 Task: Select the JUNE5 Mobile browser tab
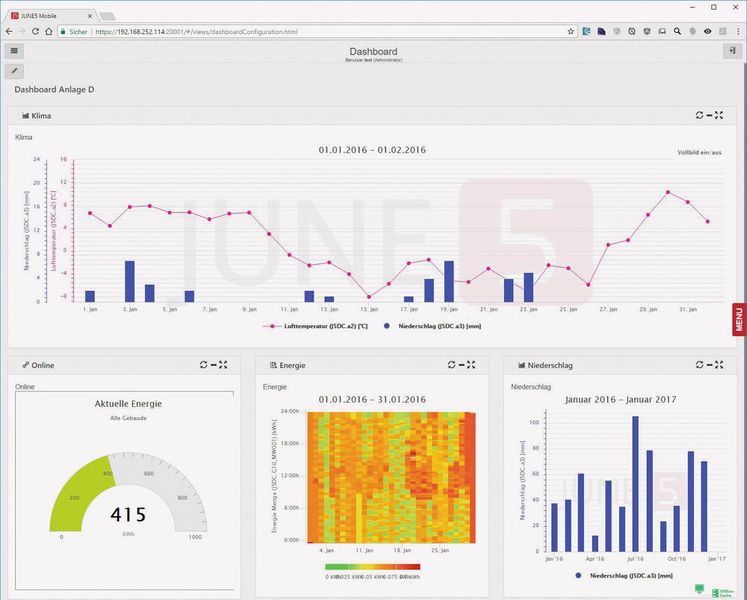pos(52,16)
